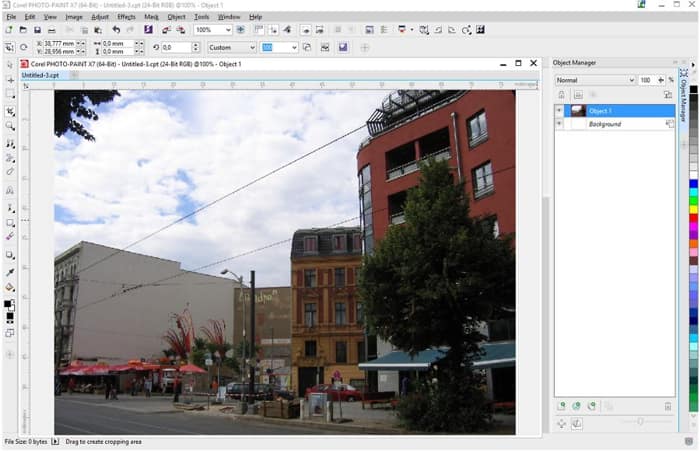Click the Undo arrow in the toolbar

point(116,30)
